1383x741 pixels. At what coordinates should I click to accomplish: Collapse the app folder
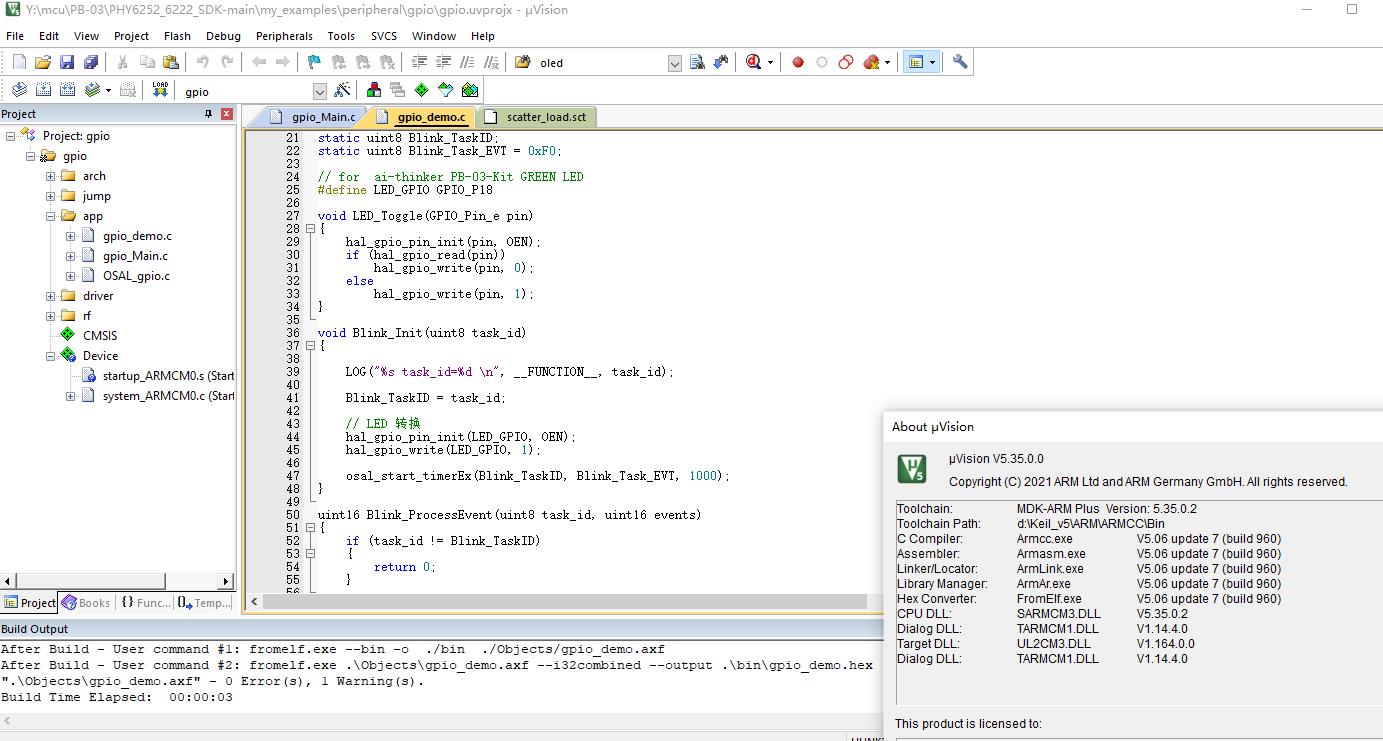(x=50, y=216)
